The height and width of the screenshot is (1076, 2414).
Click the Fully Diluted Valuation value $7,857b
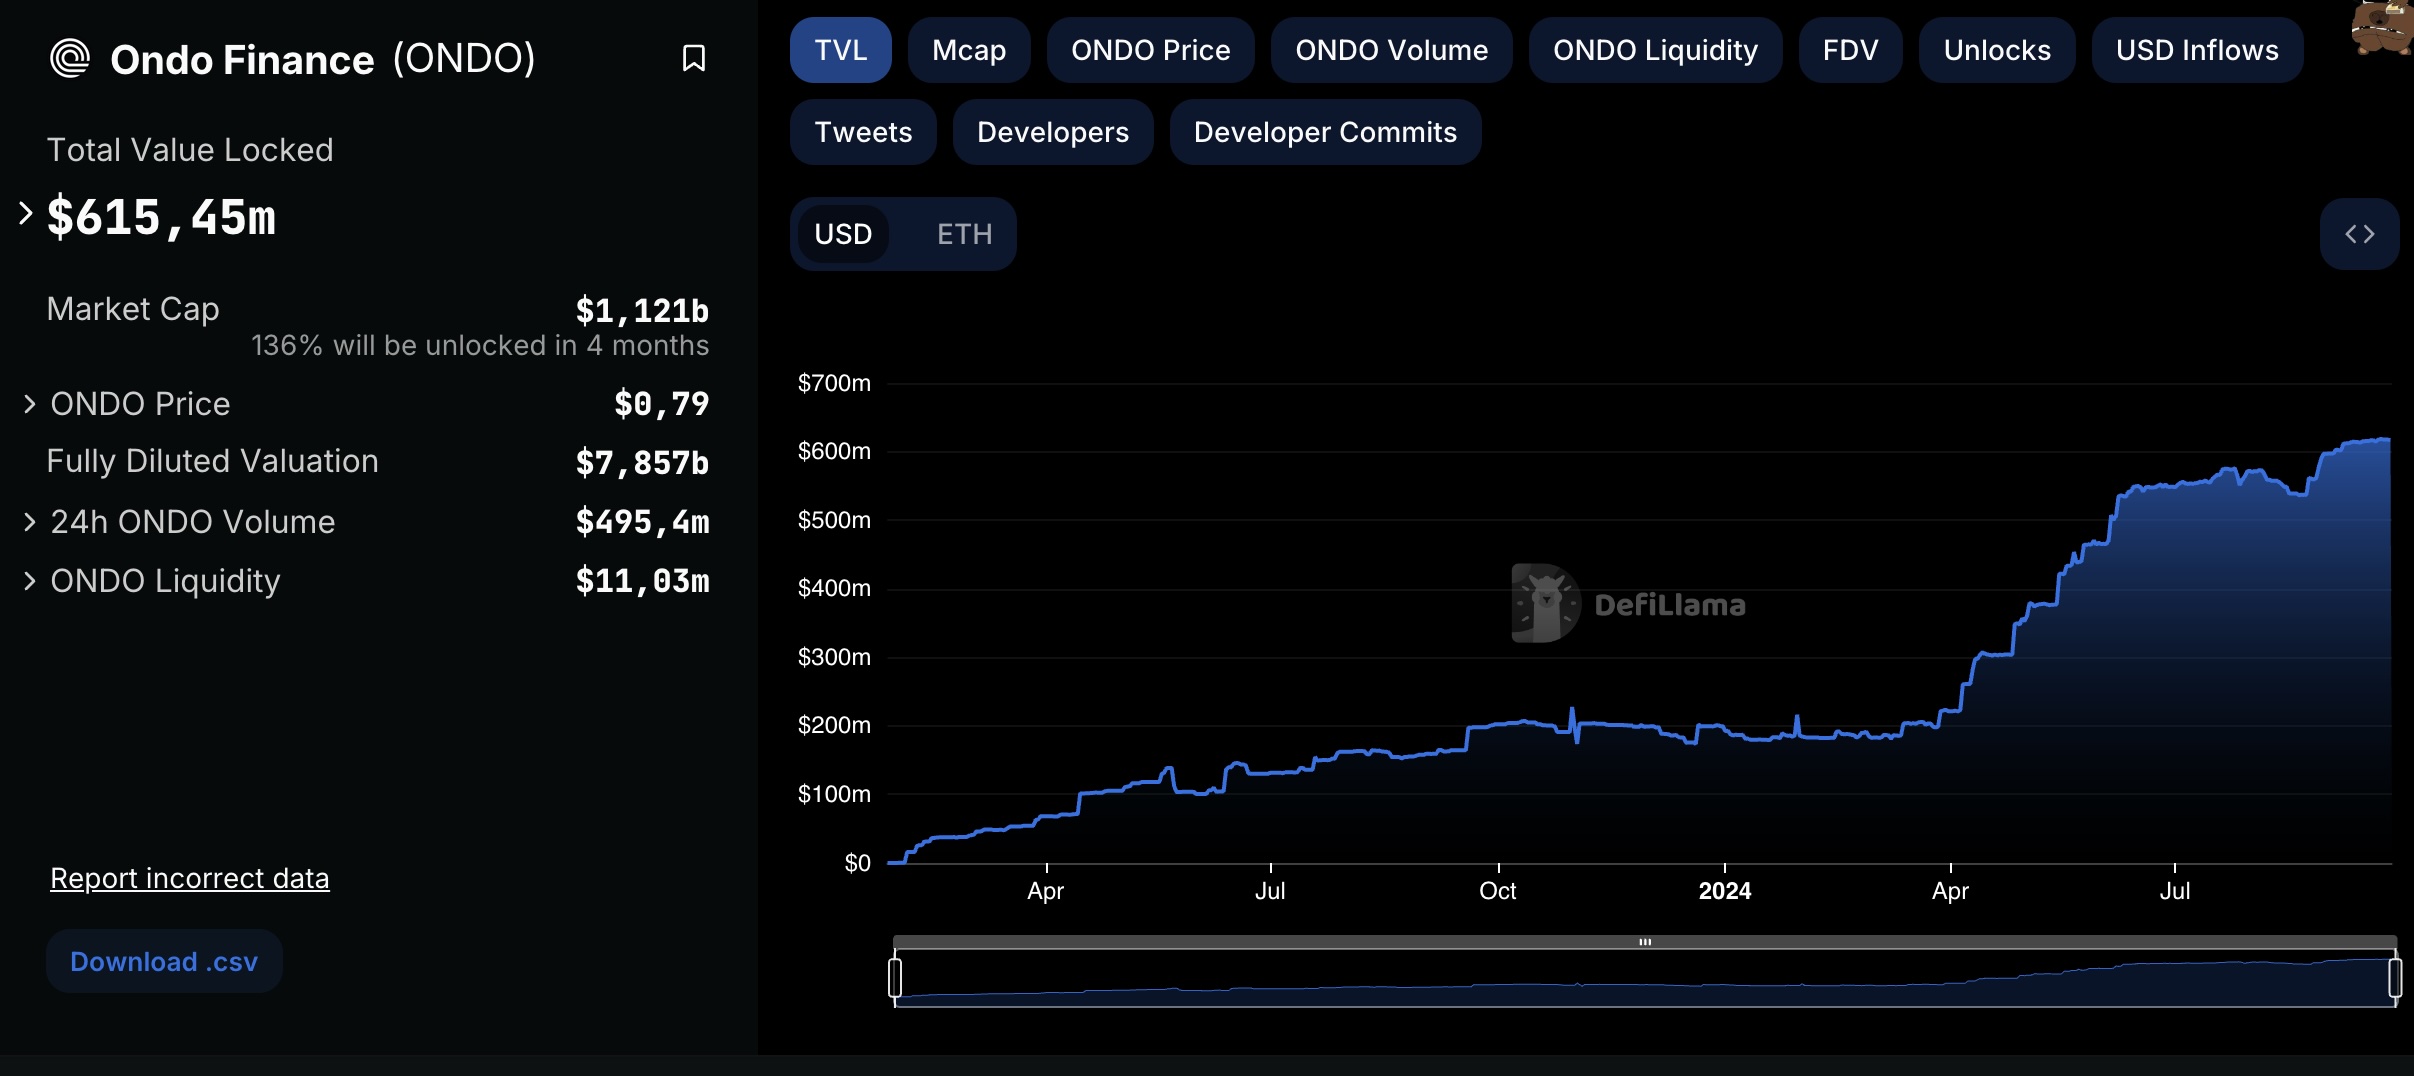(642, 463)
